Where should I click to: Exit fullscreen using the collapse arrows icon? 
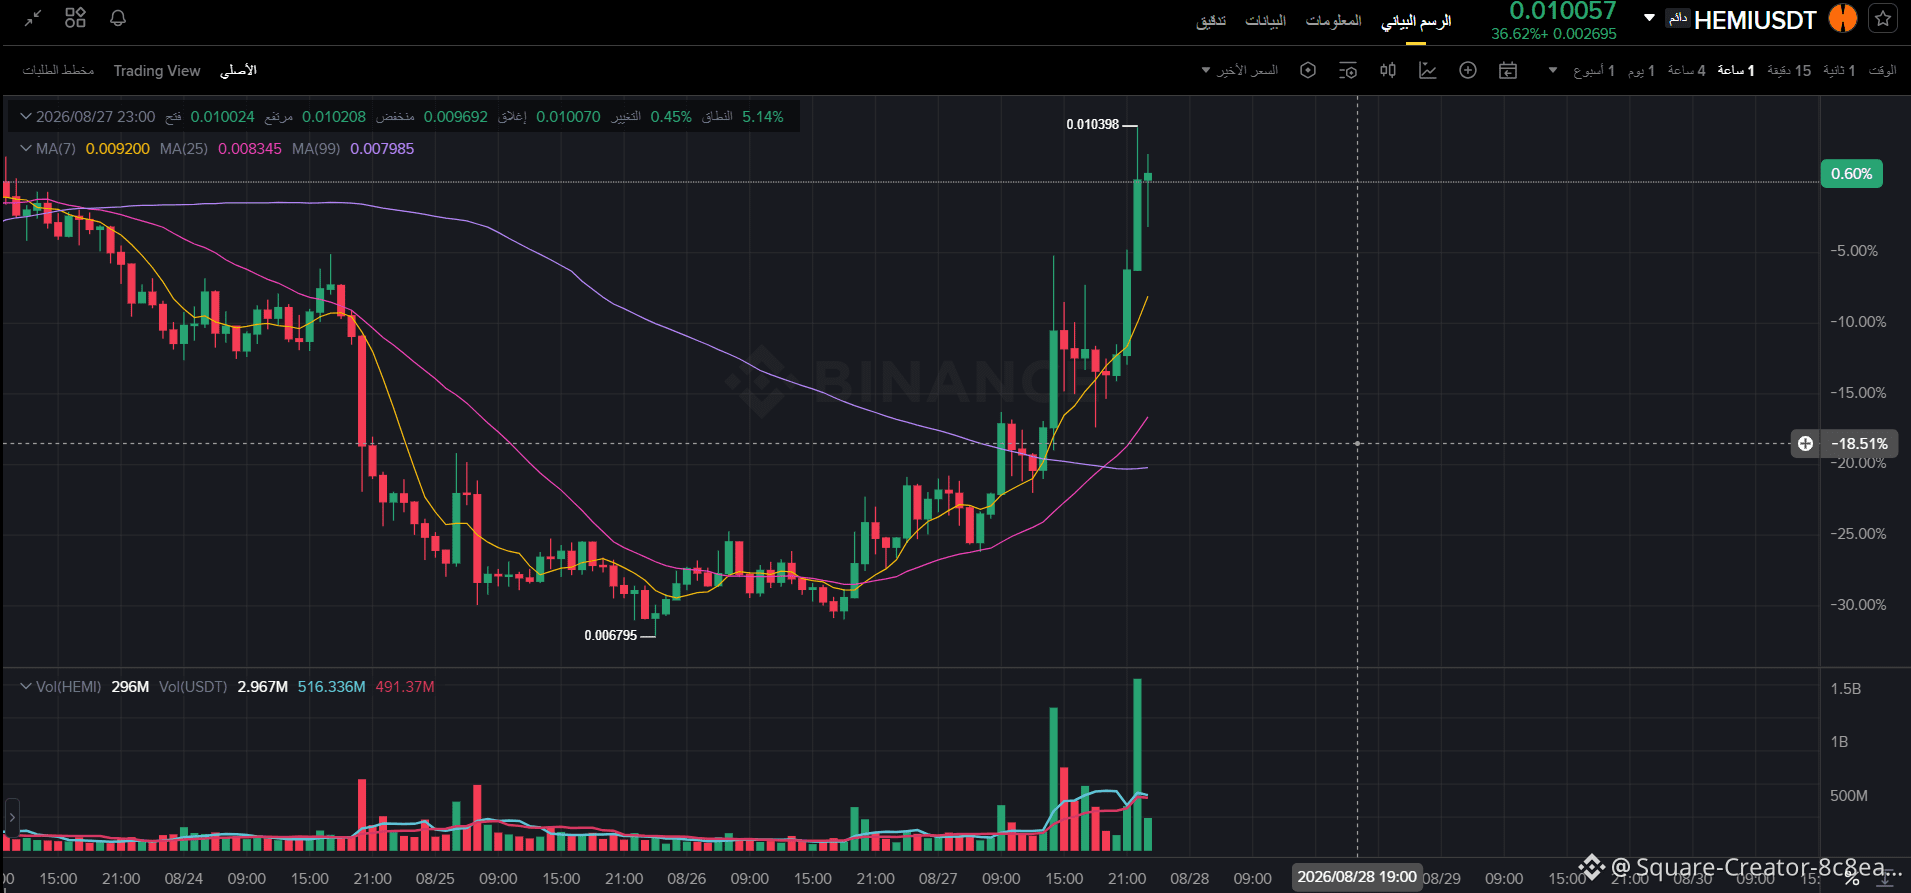click(33, 18)
